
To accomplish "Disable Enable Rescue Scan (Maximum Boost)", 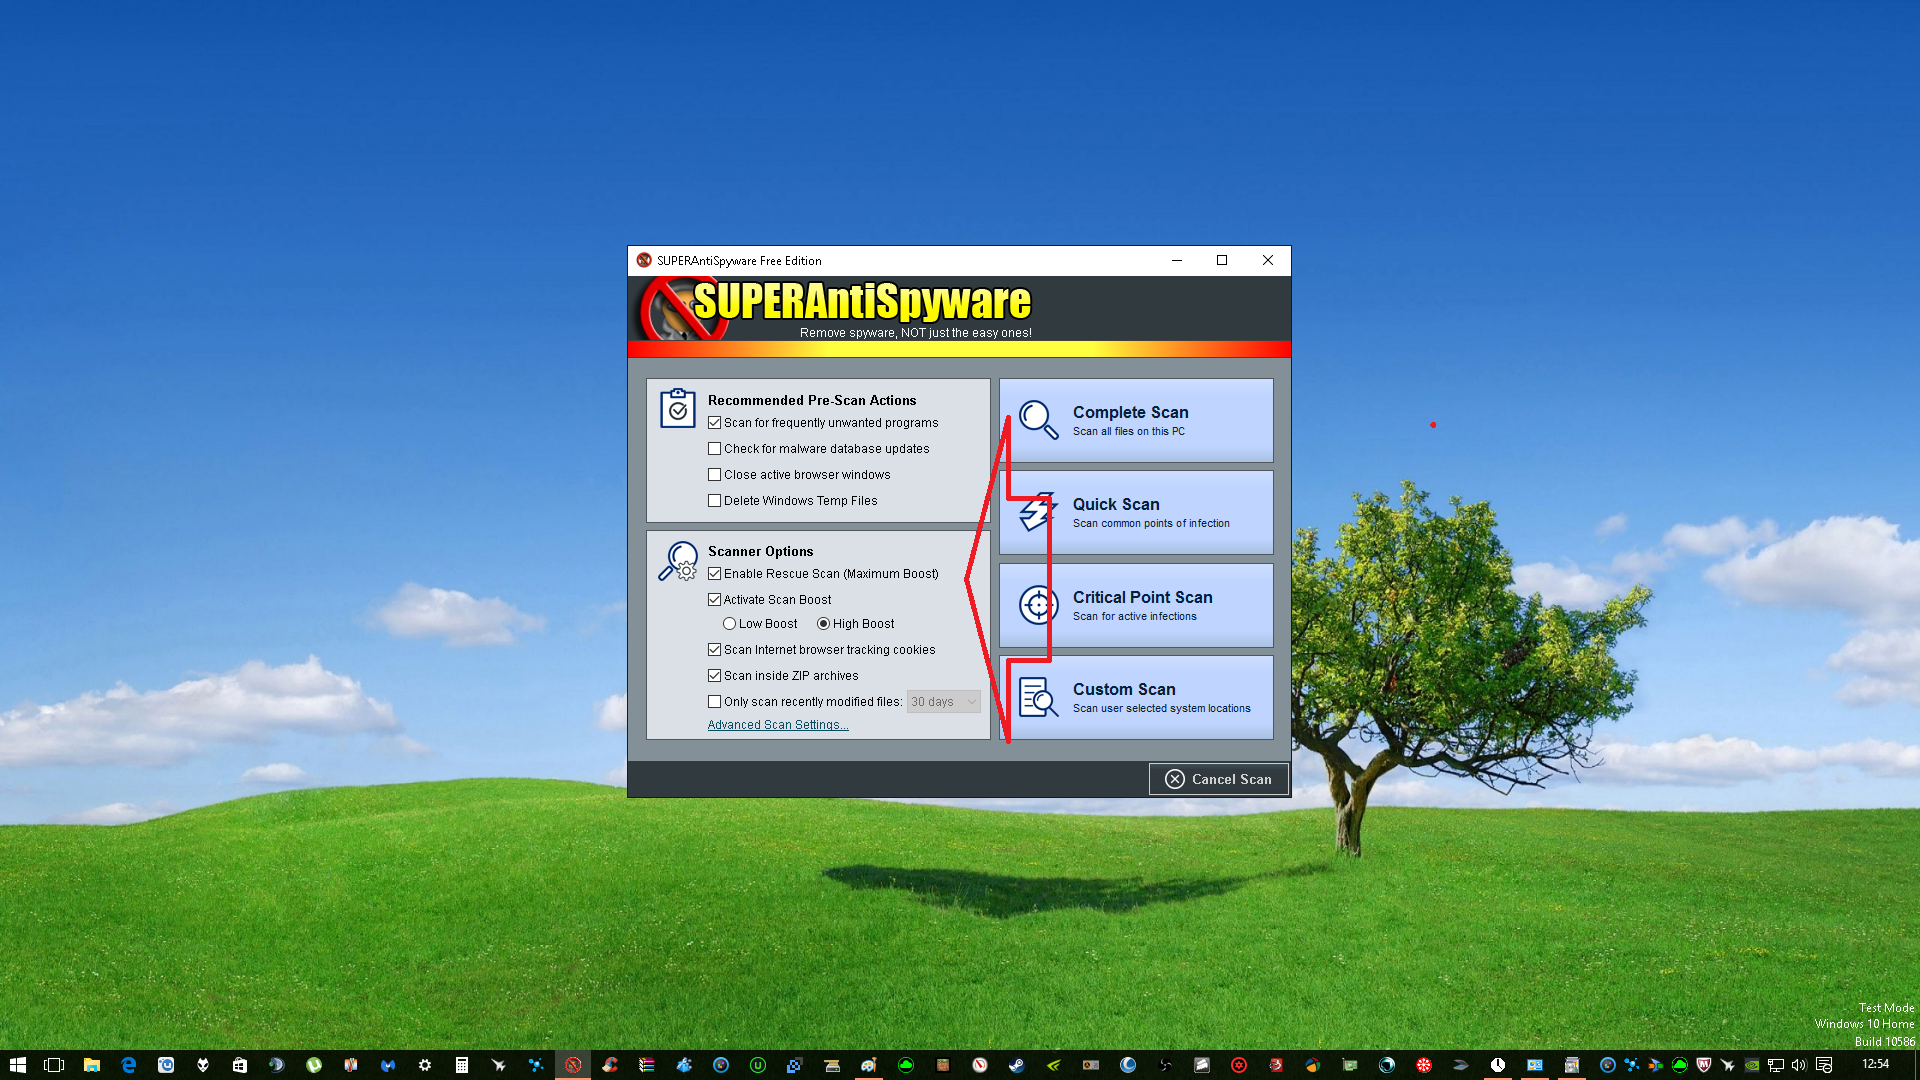I will (714, 574).
